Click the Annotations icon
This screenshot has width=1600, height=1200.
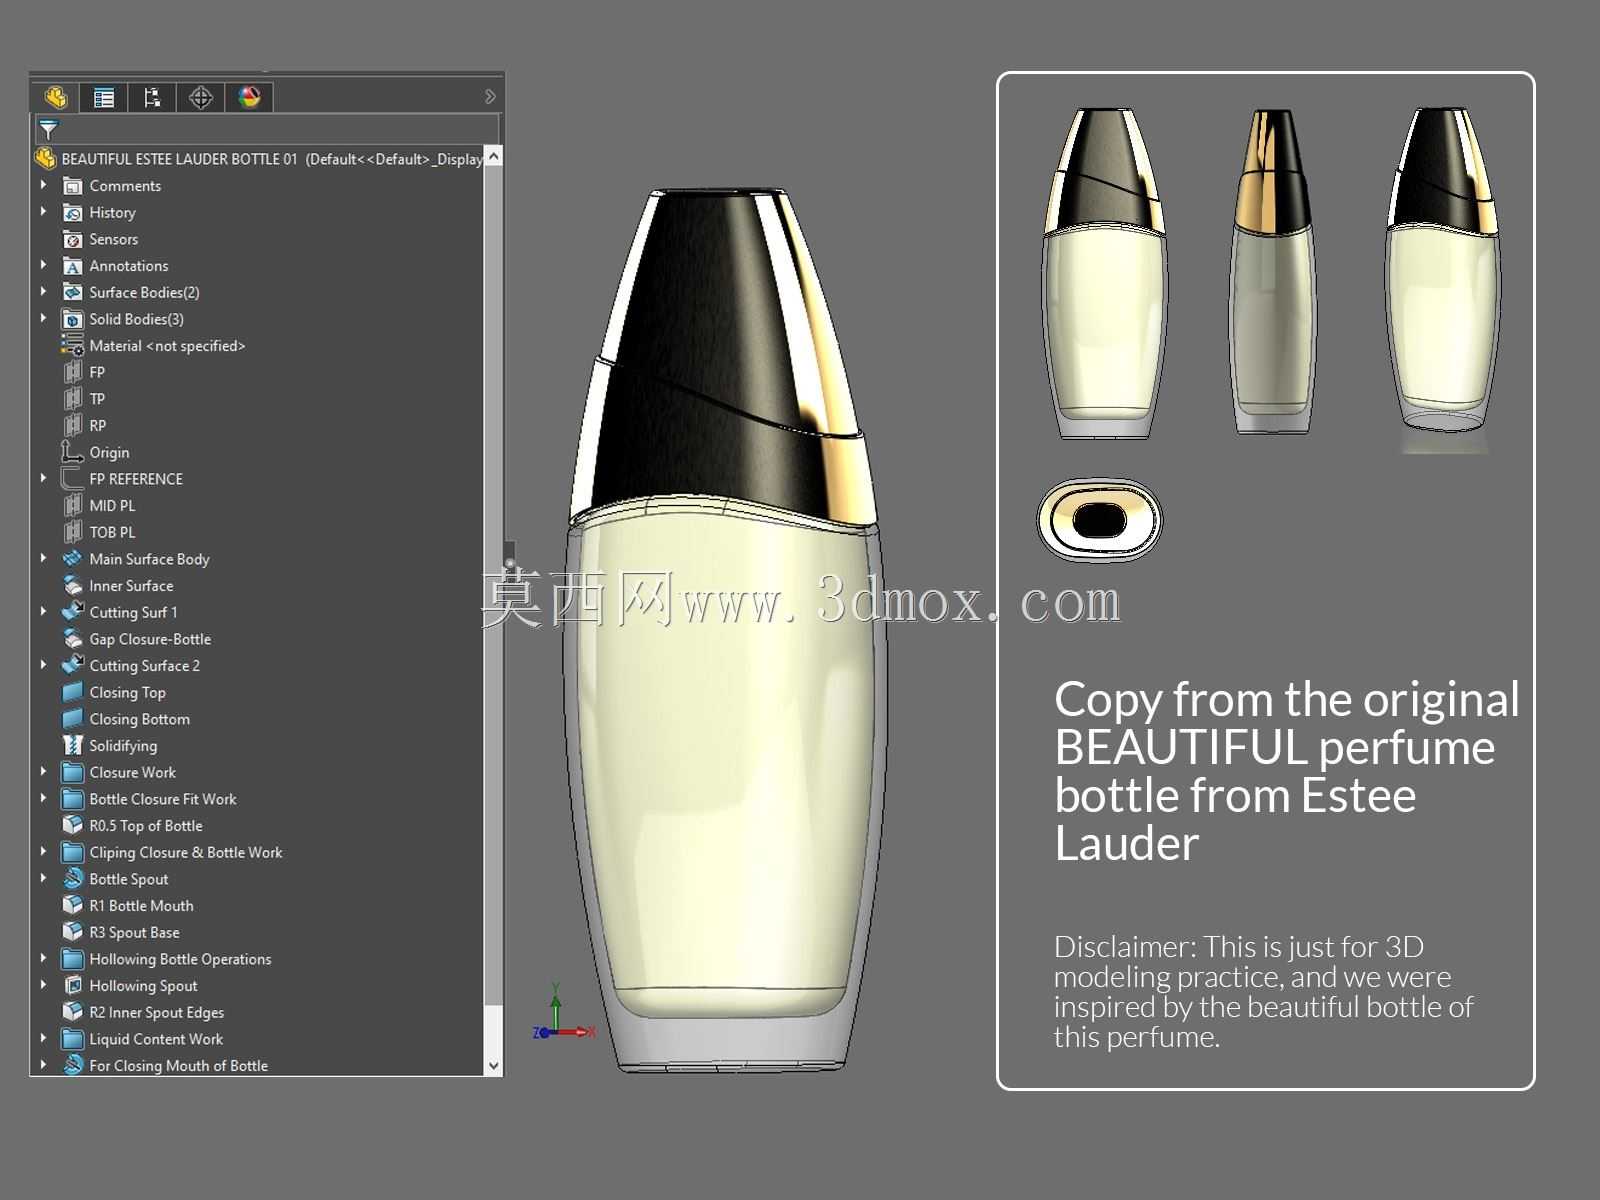pyautogui.click(x=72, y=266)
